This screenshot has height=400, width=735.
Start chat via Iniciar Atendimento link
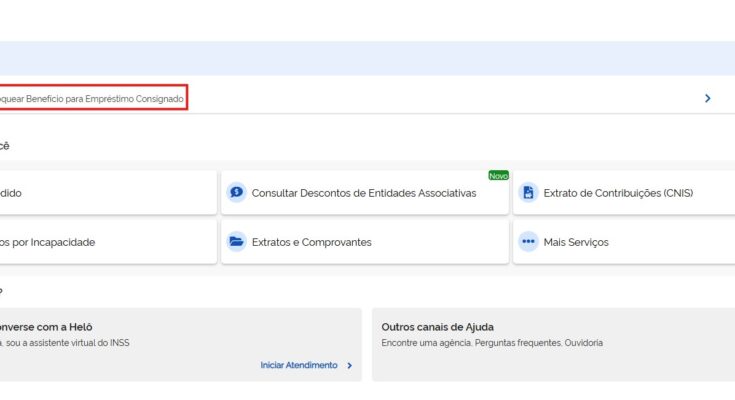point(298,366)
